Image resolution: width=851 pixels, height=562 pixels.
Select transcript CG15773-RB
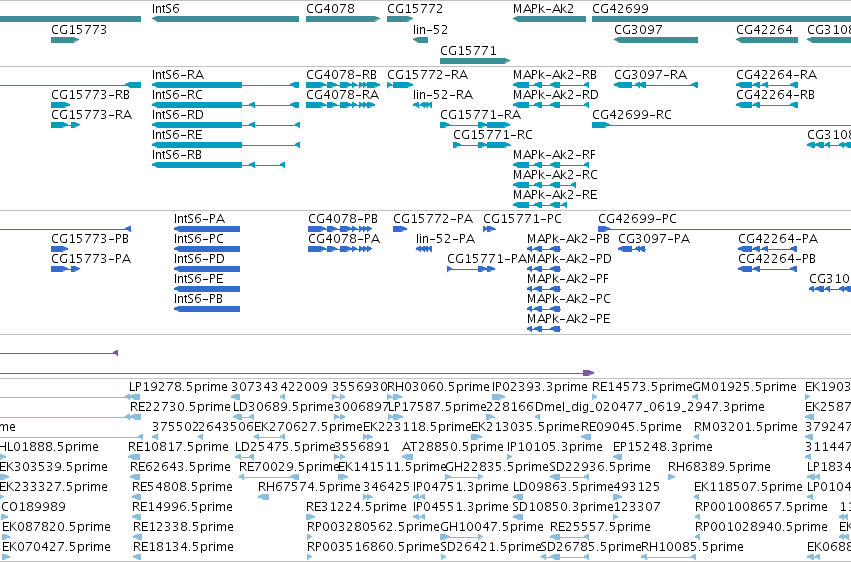coord(60,105)
